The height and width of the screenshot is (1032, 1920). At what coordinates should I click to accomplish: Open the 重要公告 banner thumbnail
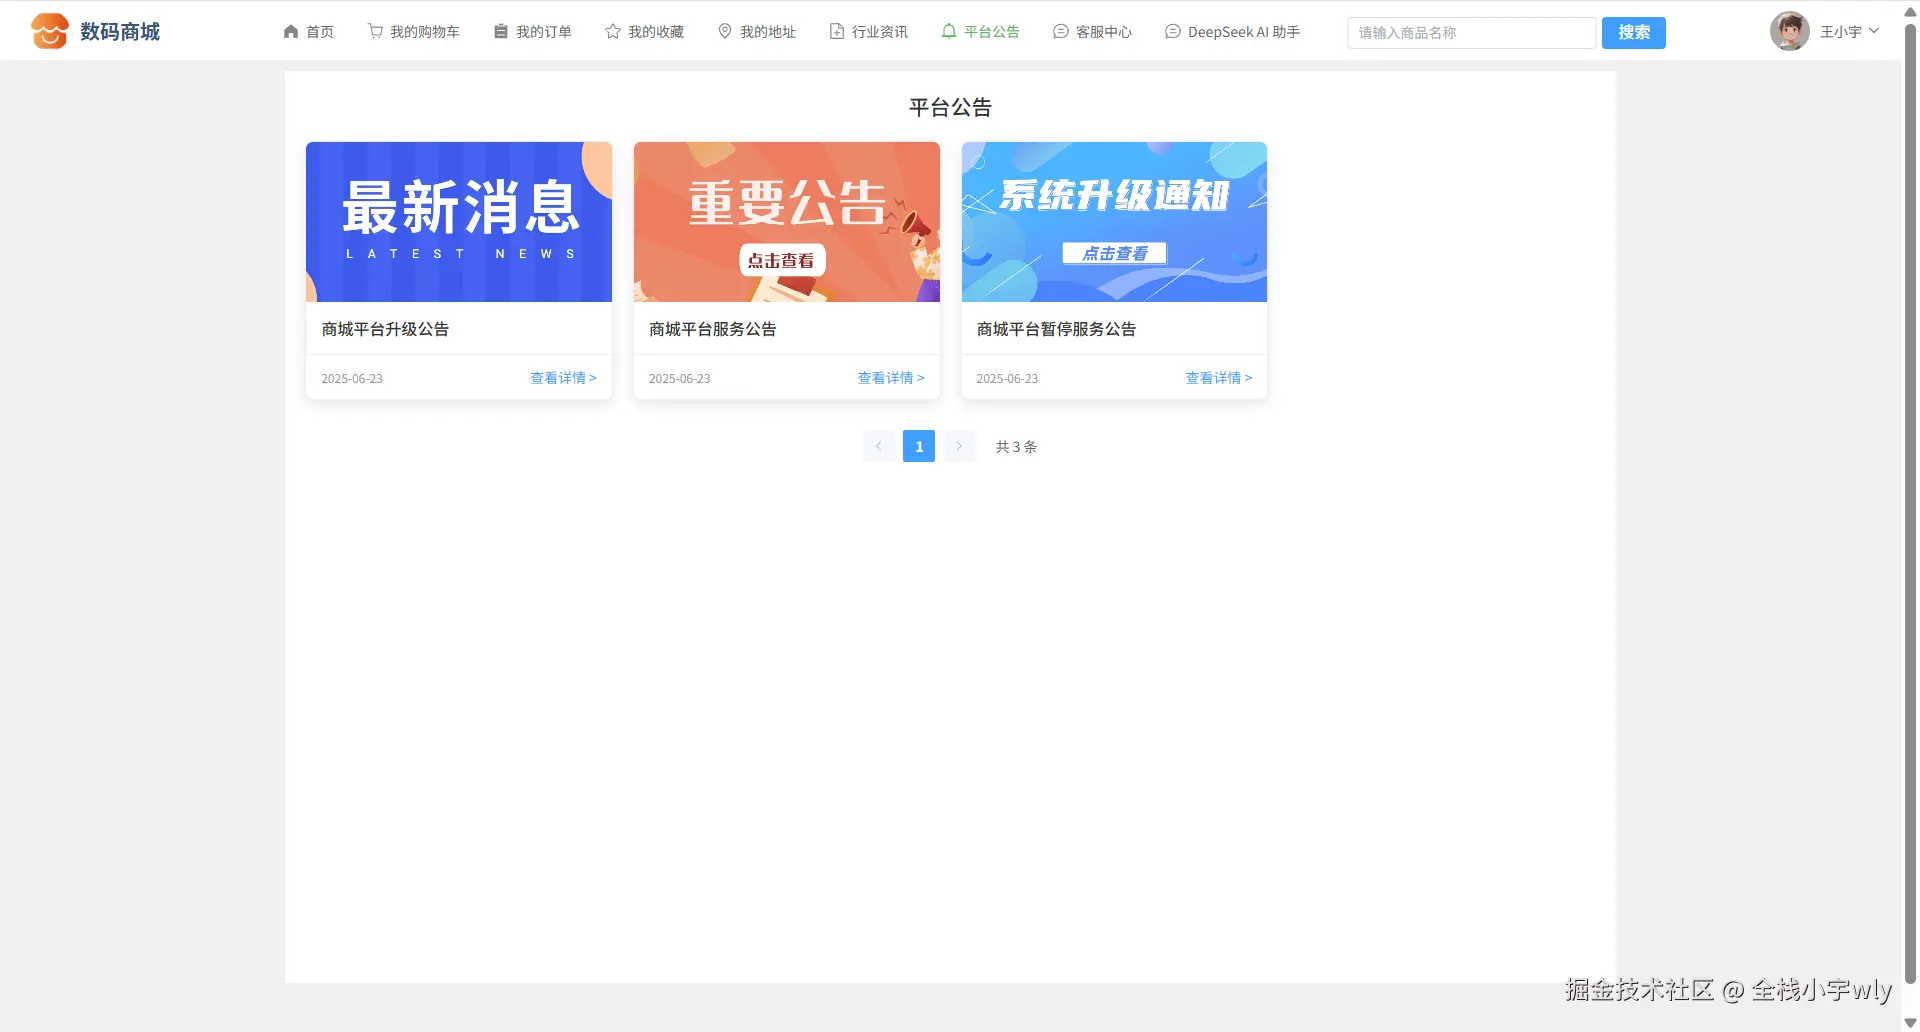coord(787,222)
